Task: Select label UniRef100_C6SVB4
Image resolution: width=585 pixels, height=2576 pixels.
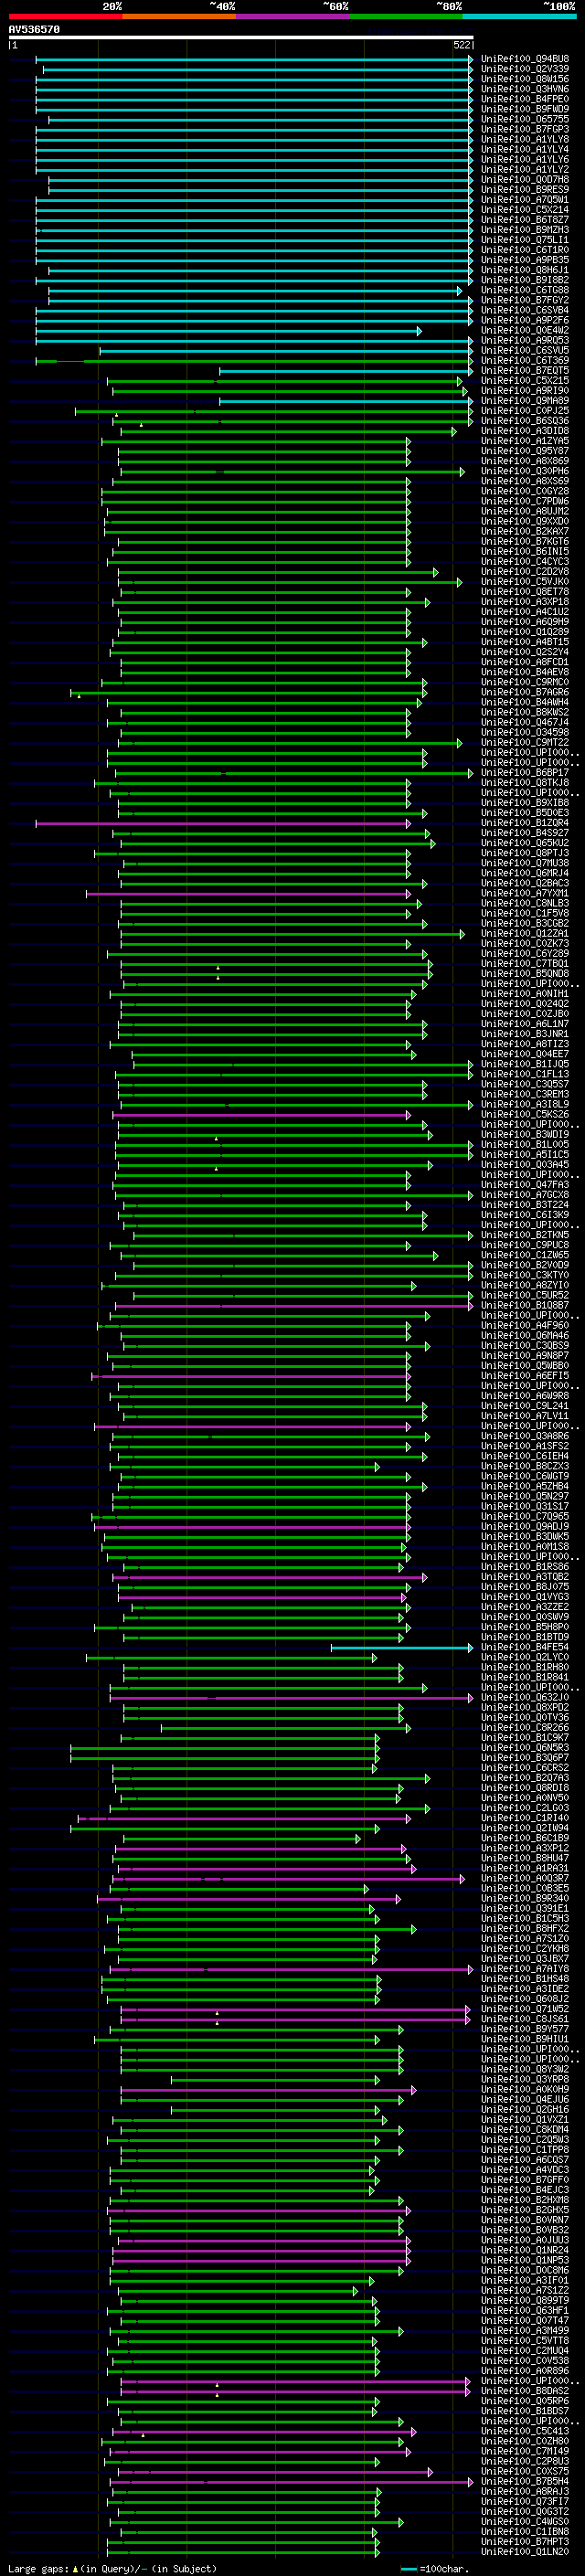Action: pyautogui.click(x=525, y=311)
